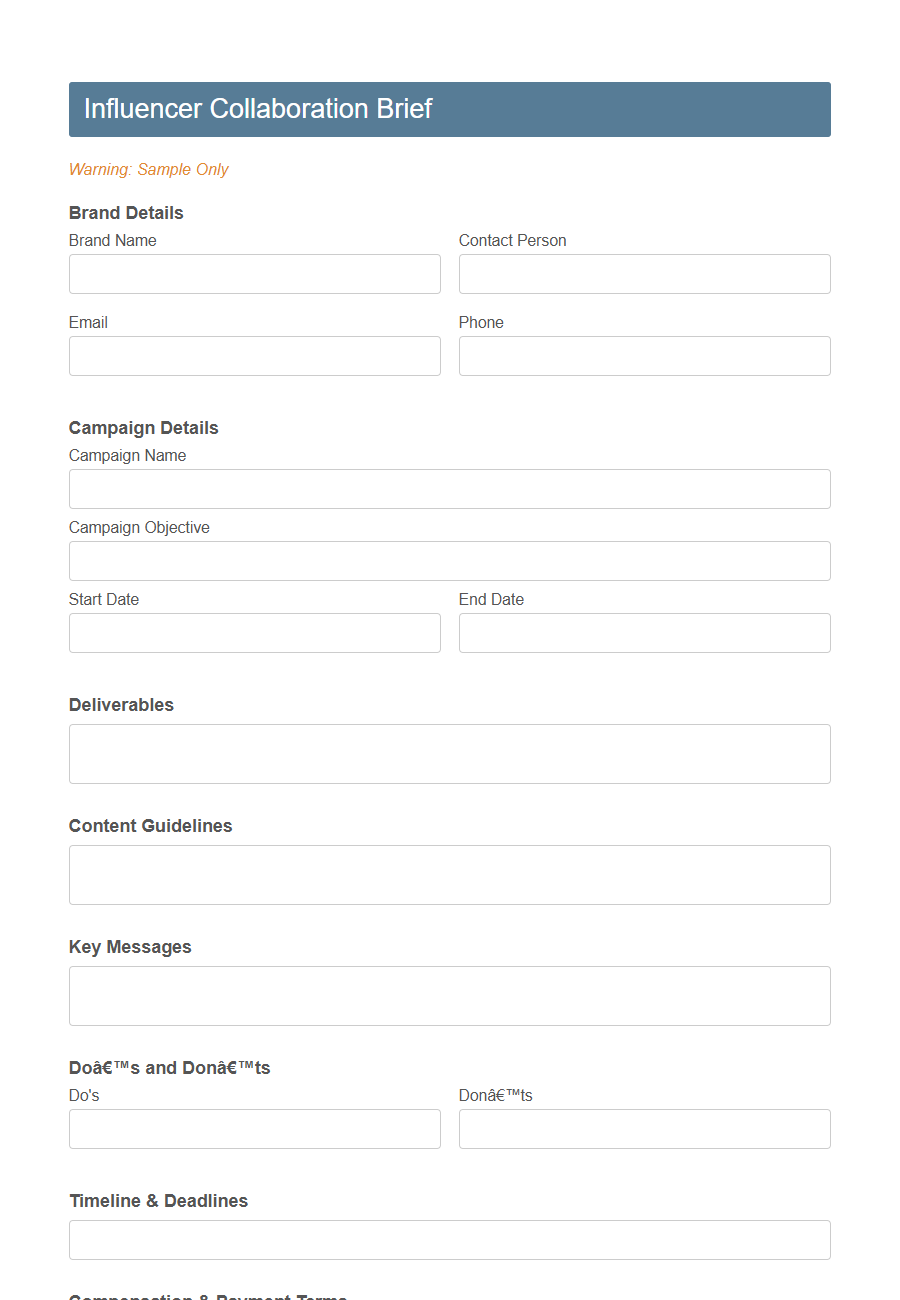Select the Email field under Brand Details

[254, 356]
